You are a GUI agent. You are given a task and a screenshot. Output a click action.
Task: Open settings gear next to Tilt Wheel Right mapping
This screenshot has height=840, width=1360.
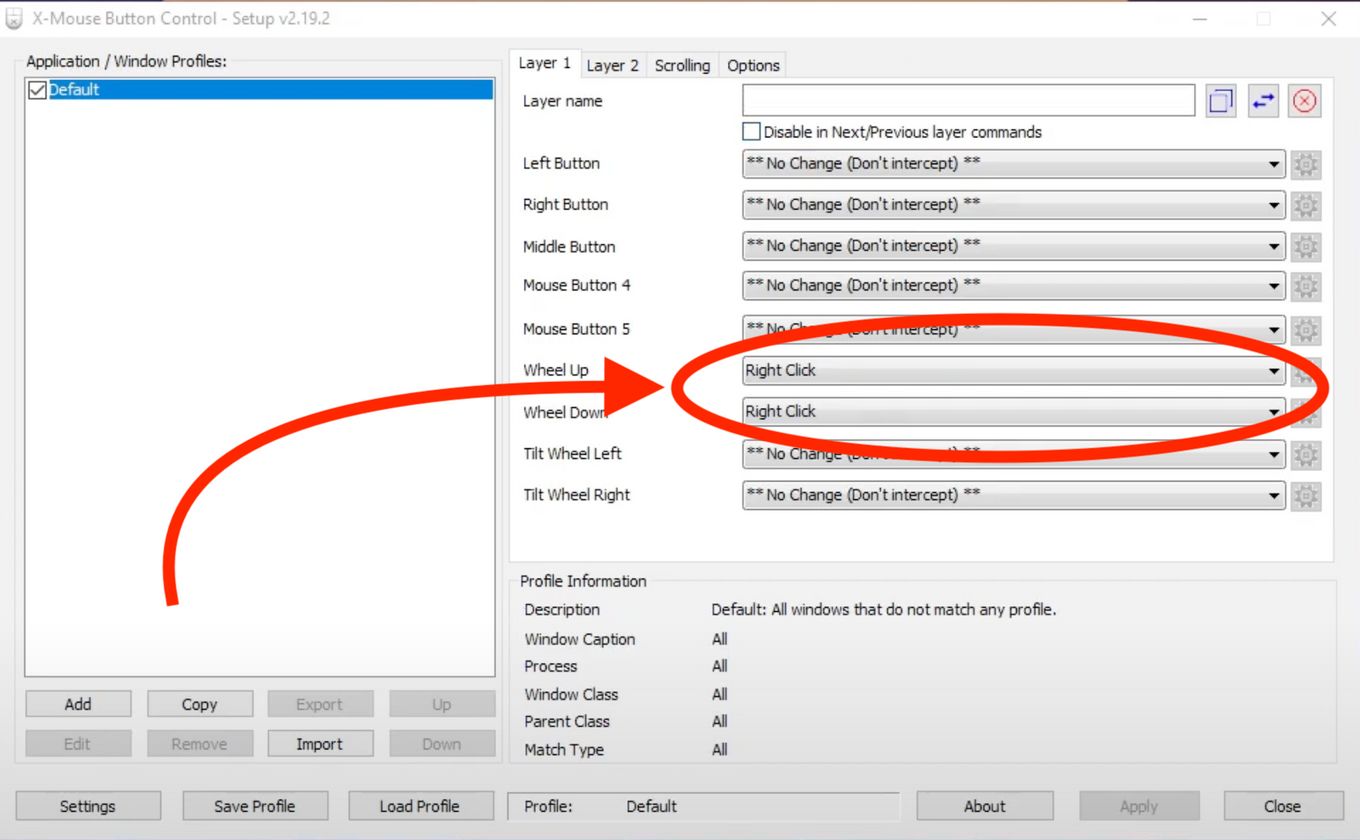point(1306,495)
